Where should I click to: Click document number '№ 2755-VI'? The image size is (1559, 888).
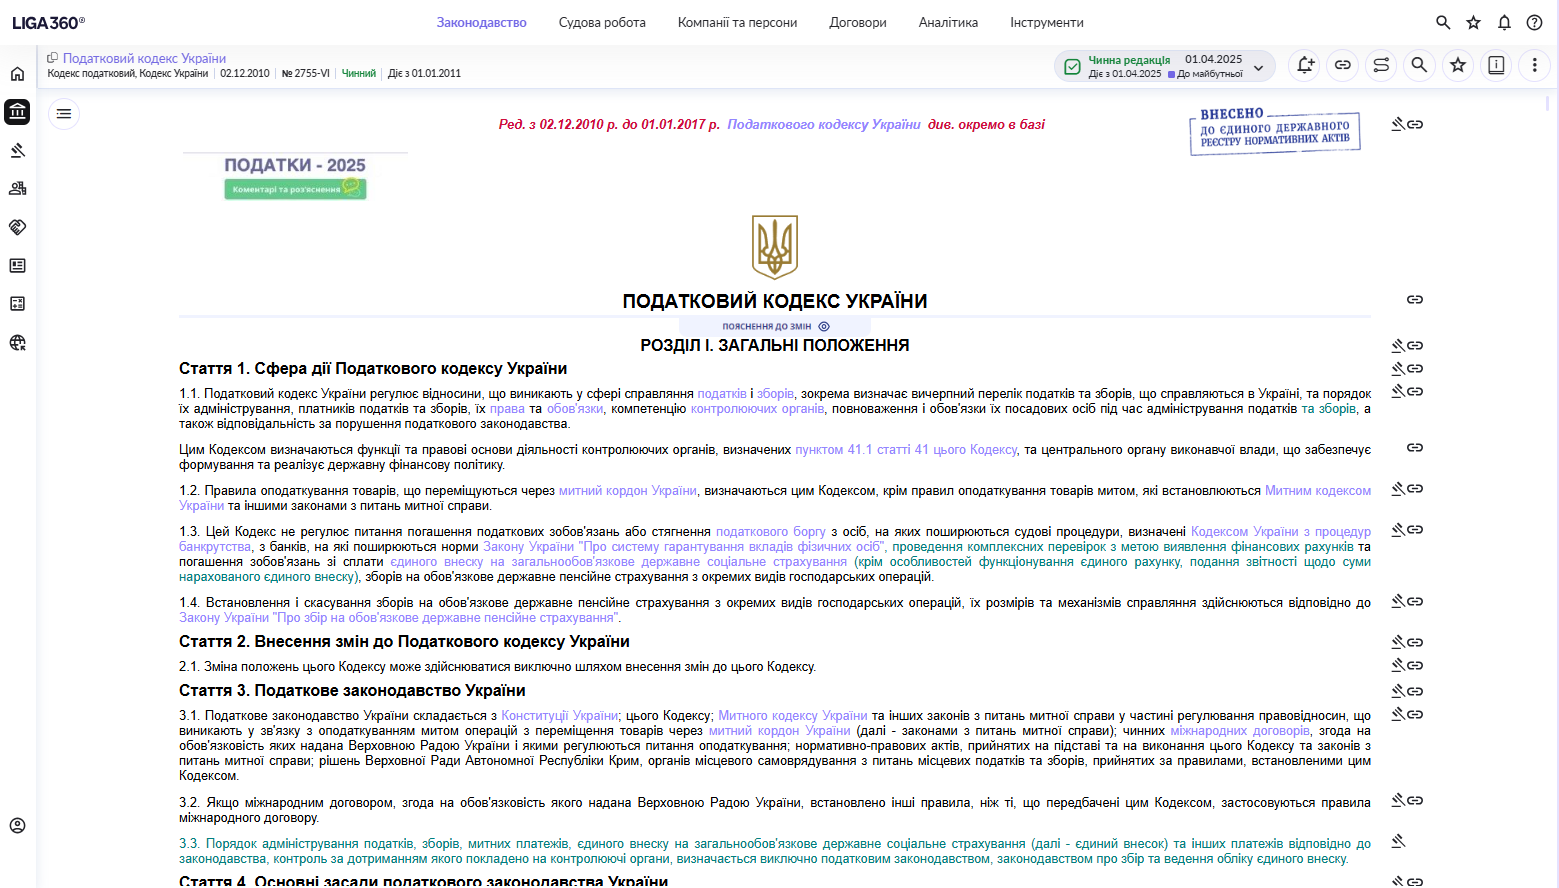pos(306,73)
